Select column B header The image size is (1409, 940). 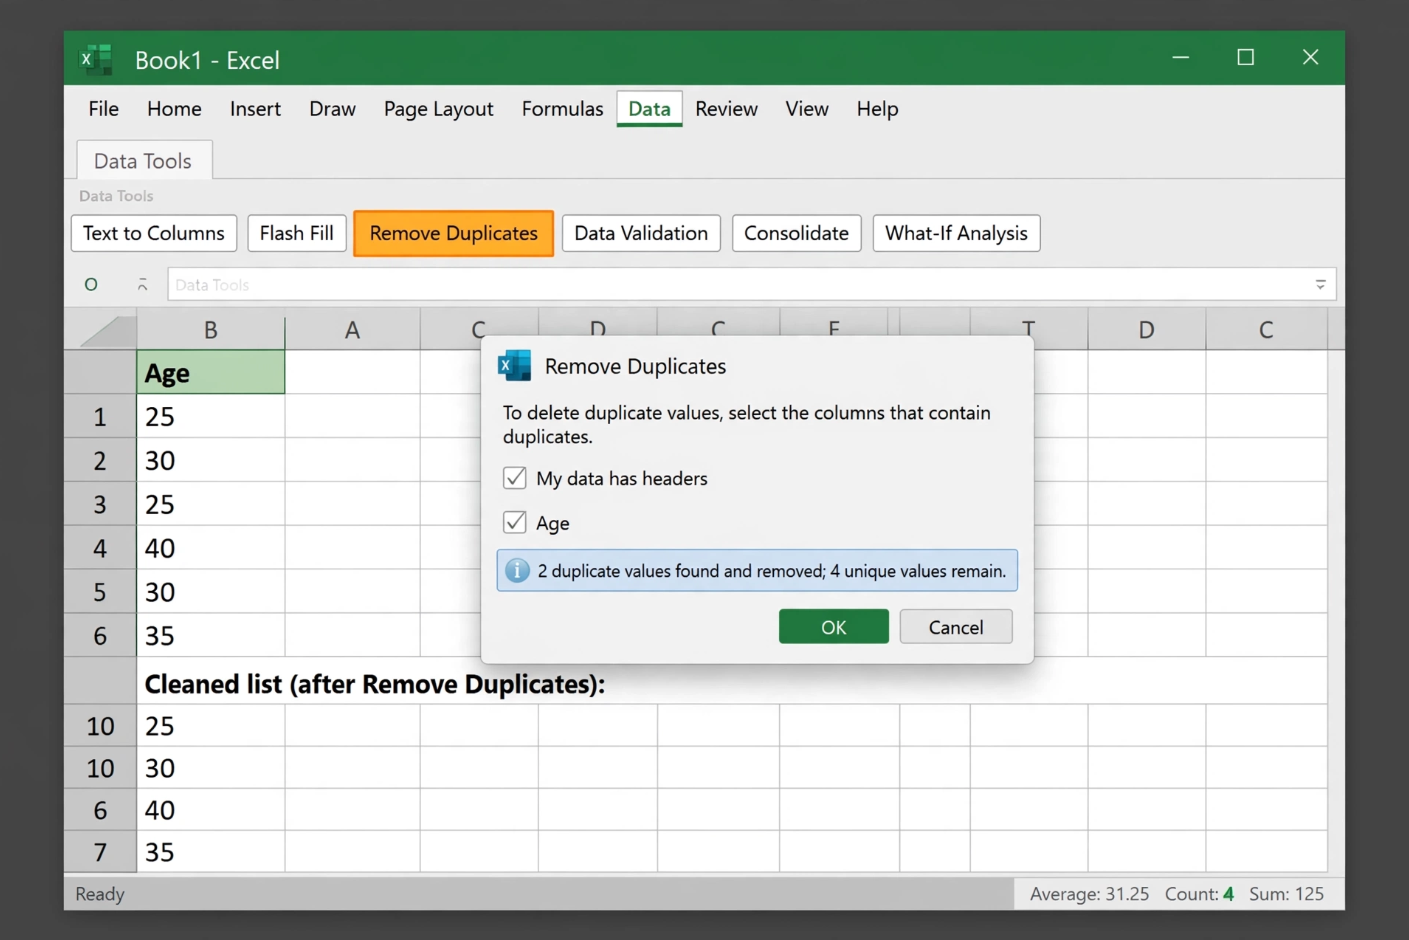(211, 330)
